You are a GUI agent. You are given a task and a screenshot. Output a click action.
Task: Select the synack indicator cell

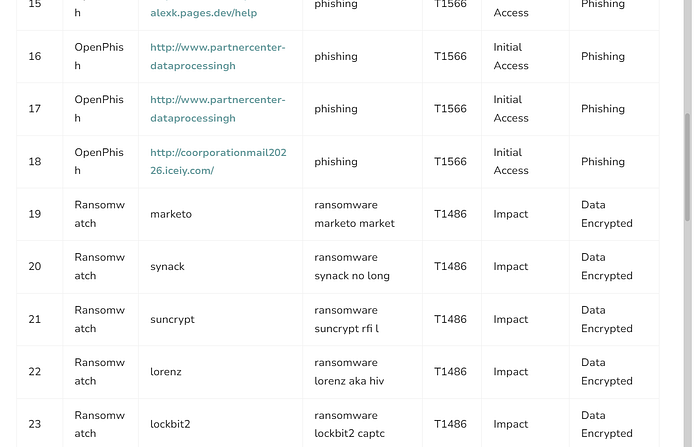tap(221, 267)
